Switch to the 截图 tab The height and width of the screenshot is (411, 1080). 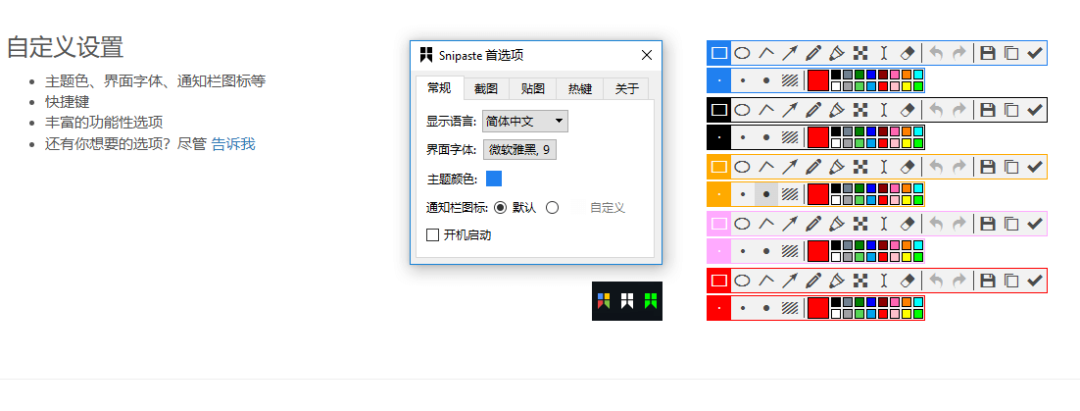click(486, 88)
